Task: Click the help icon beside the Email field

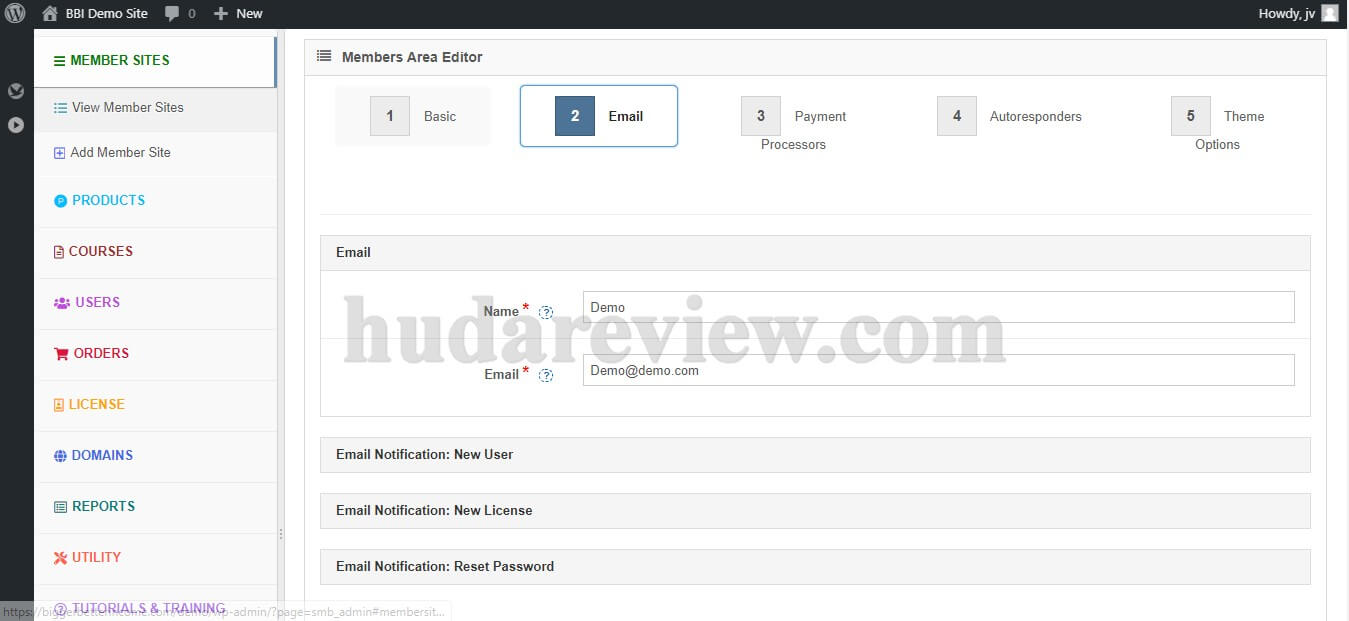Action: coord(546,376)
